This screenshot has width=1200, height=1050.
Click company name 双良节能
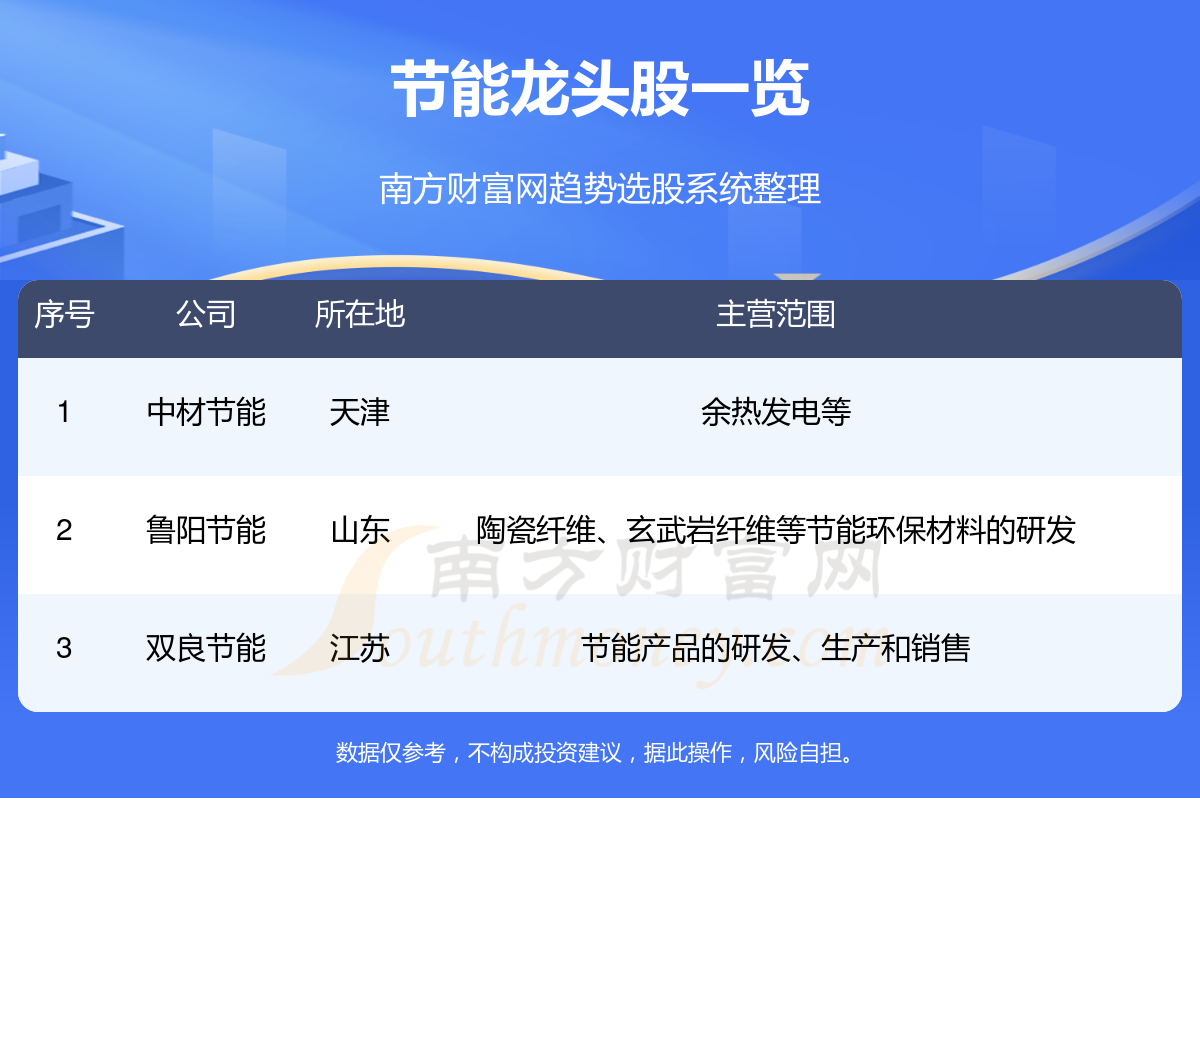click(x=206, y=648)
